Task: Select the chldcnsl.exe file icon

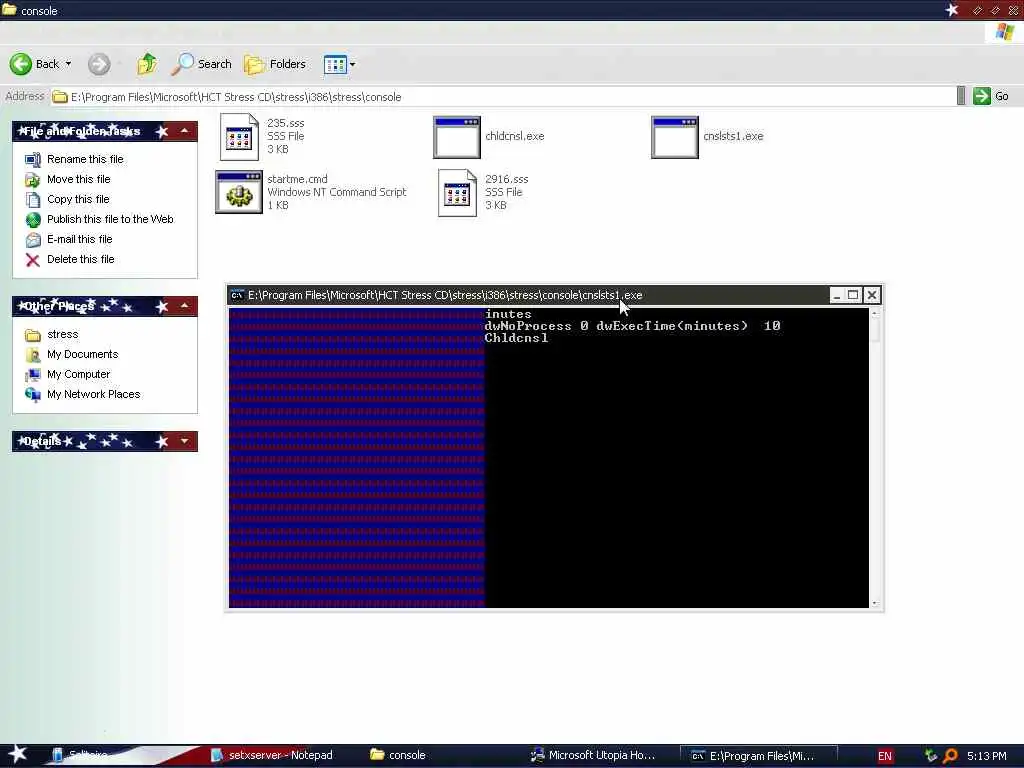Action: [x=456, y=137]
